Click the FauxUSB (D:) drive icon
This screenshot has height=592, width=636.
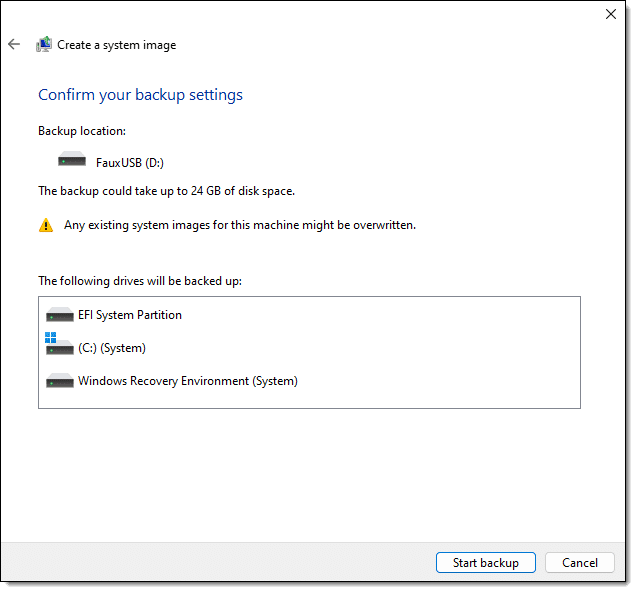point(72,159)
